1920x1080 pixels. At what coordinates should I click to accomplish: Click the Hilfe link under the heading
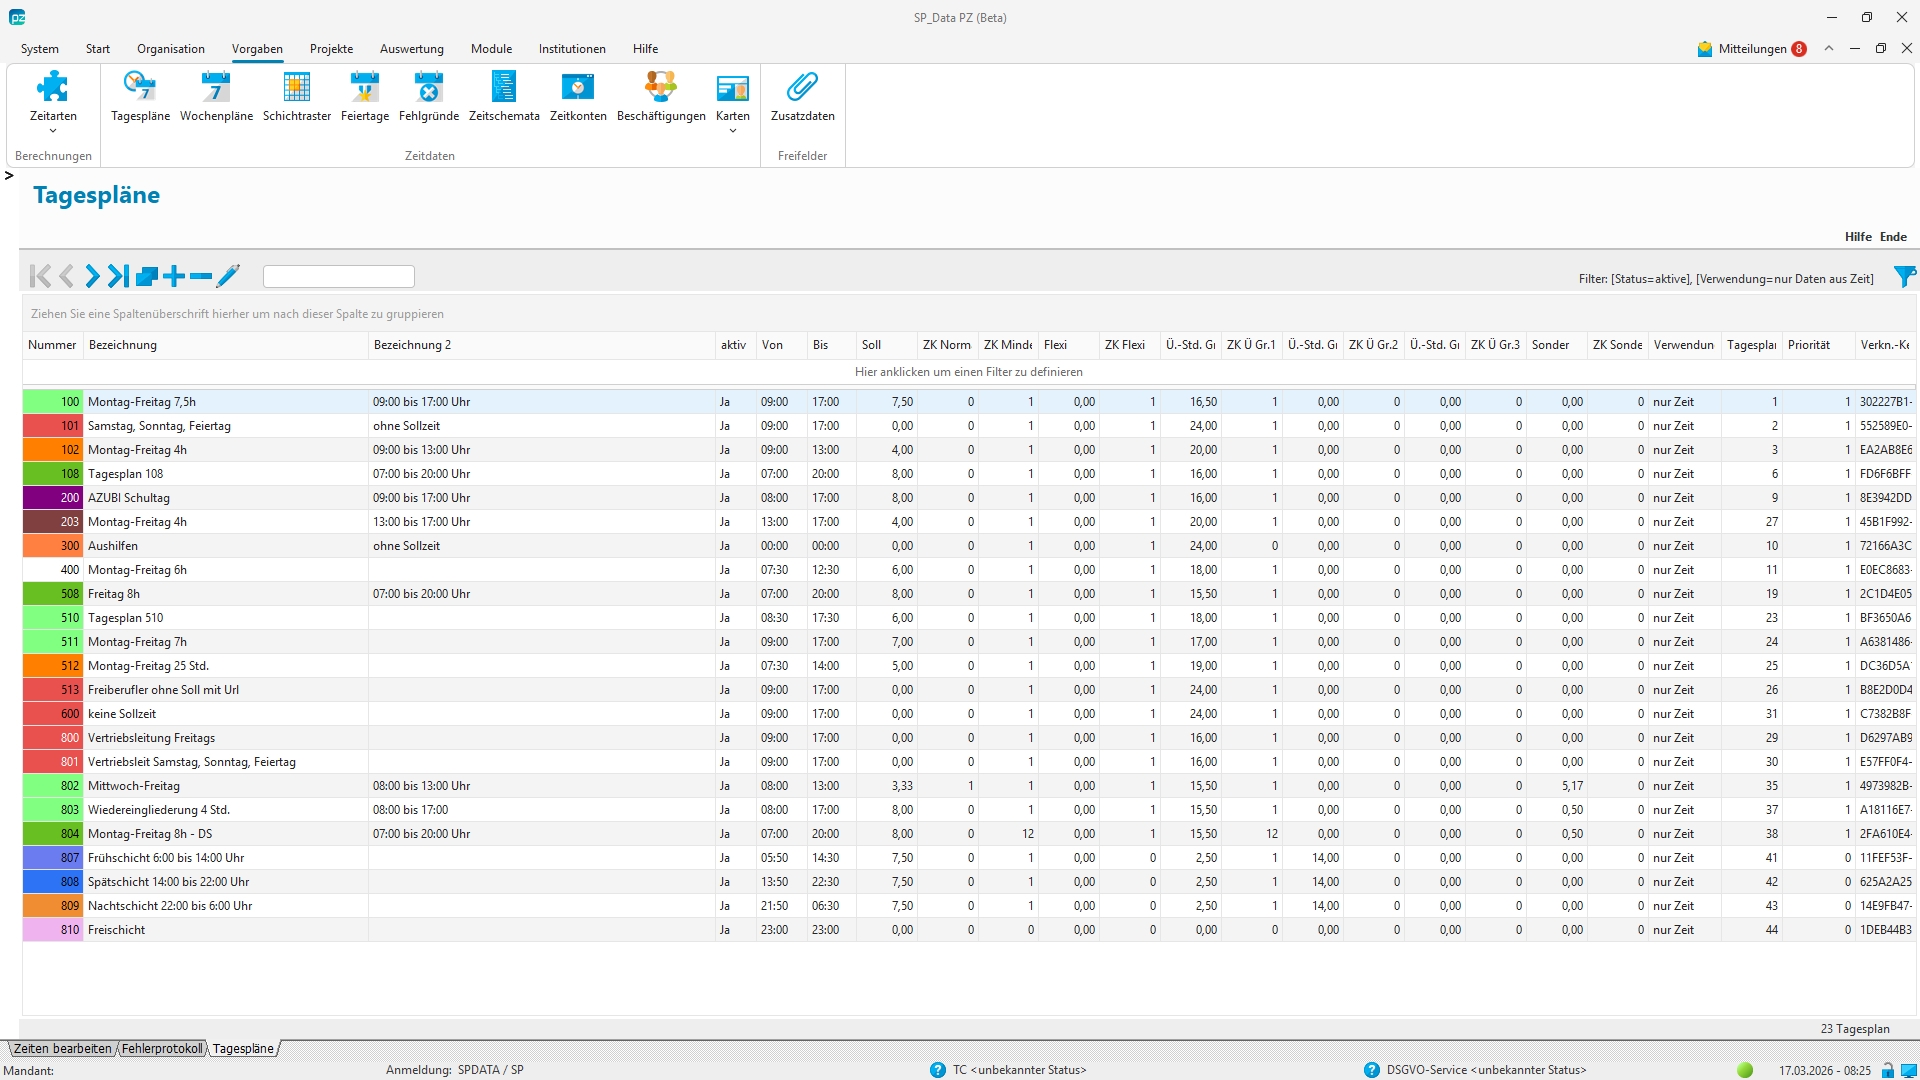pos(1857,237)
